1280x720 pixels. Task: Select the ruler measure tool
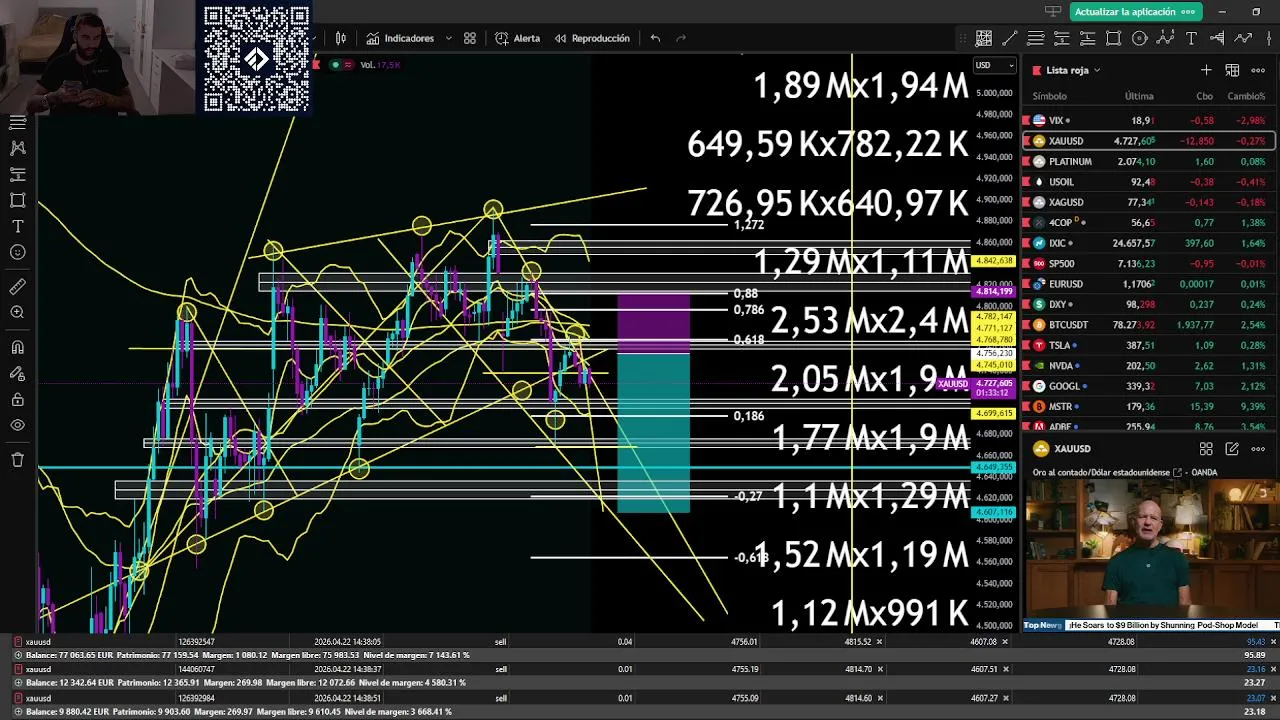(17, 287)
